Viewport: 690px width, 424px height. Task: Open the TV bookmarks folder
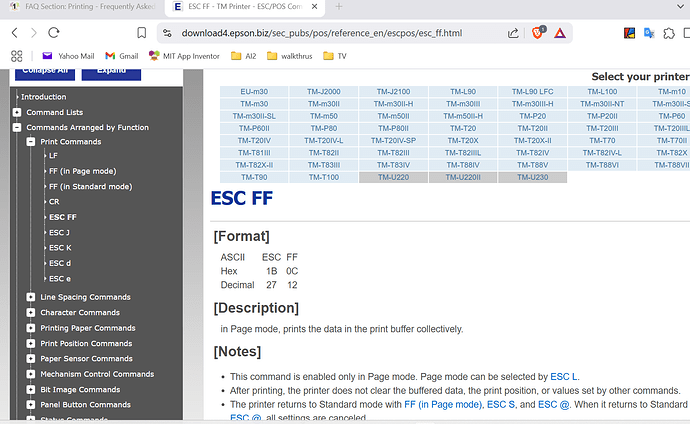[x=335, y=56]
